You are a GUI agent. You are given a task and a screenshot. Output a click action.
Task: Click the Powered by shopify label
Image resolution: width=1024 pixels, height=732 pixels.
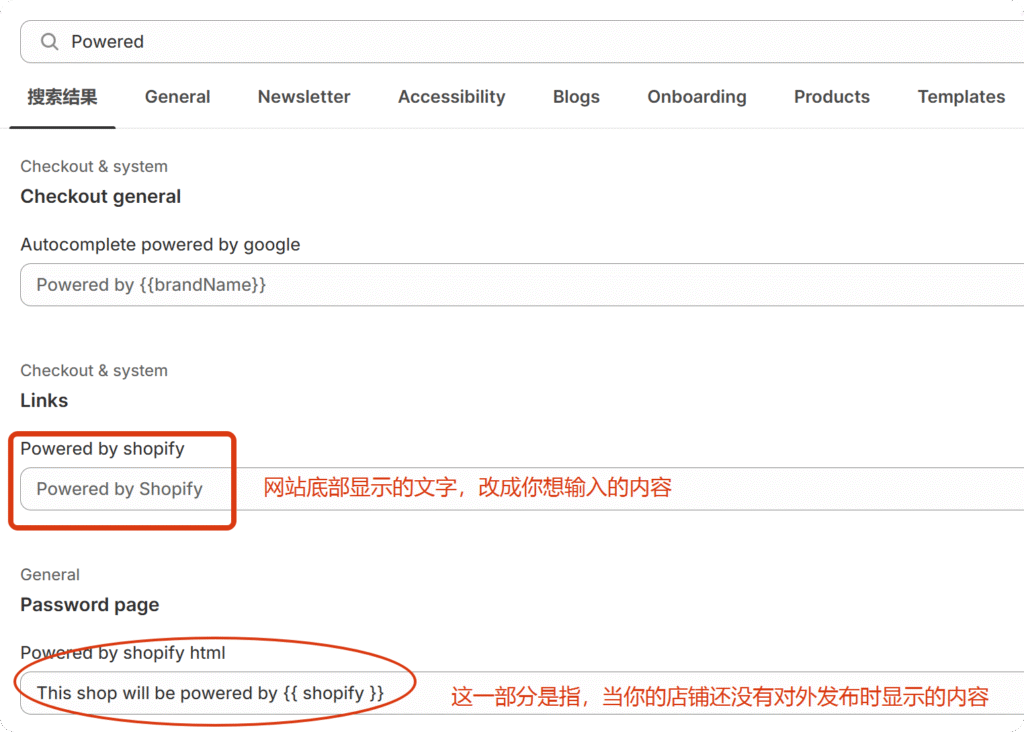click(x=103, y=449)
